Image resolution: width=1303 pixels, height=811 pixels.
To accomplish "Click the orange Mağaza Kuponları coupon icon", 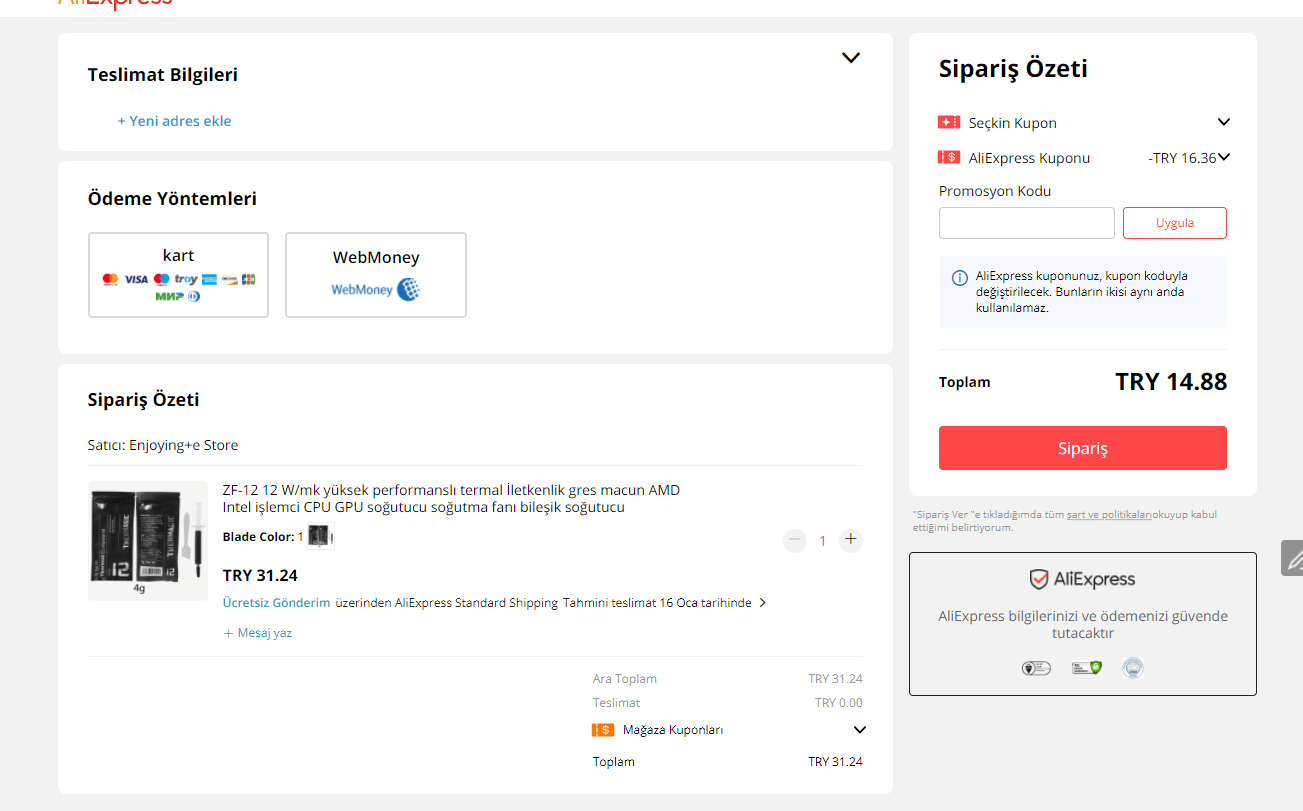I will point(602,730).
